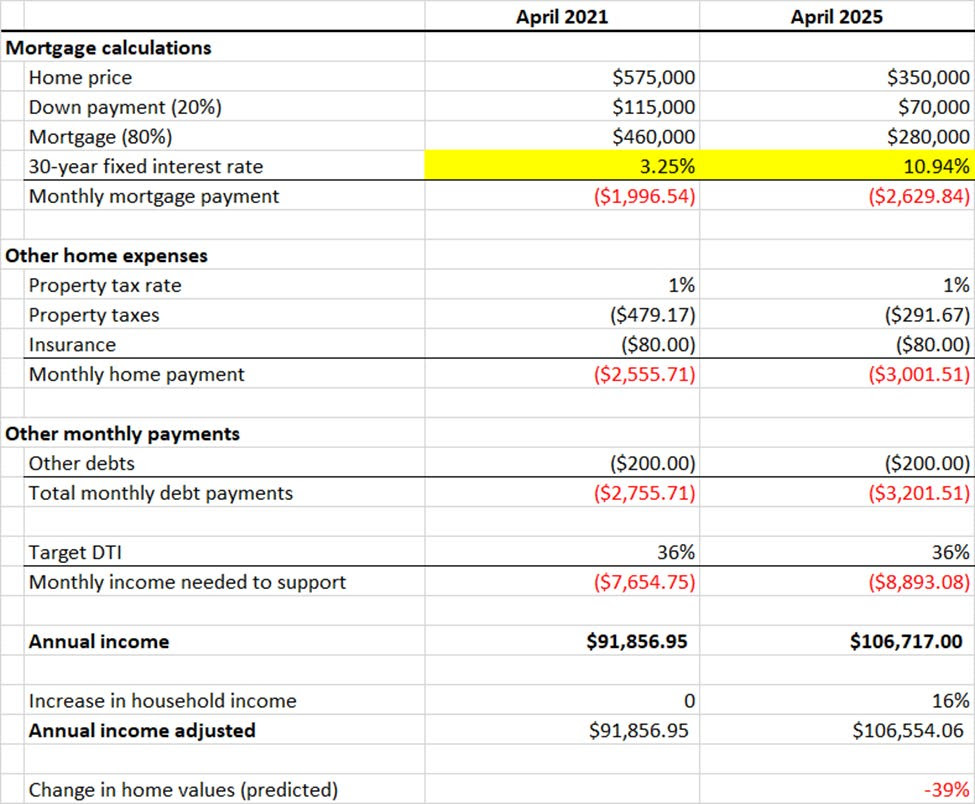The width and height of the screenshot is (975, 804).
Task: Select the Insurance row label cell
Action: click(x=72, y=345)
